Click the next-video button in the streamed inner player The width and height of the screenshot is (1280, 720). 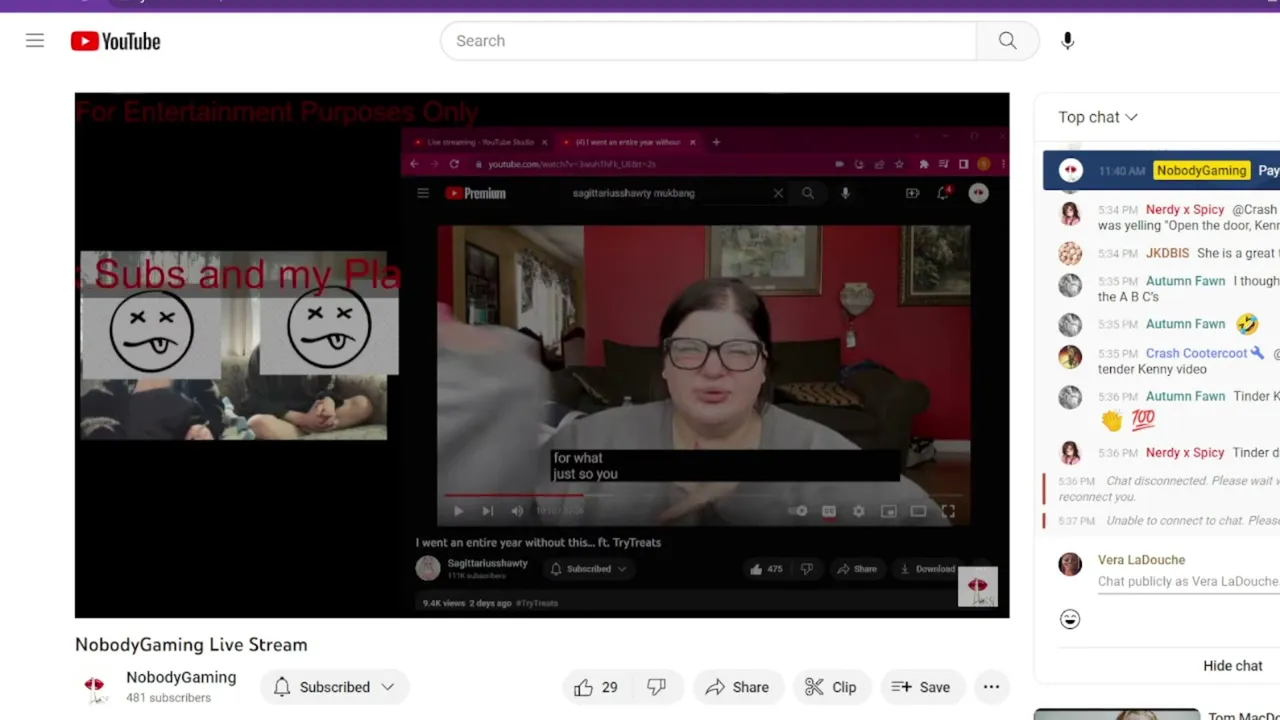click(x=487, y=511)
